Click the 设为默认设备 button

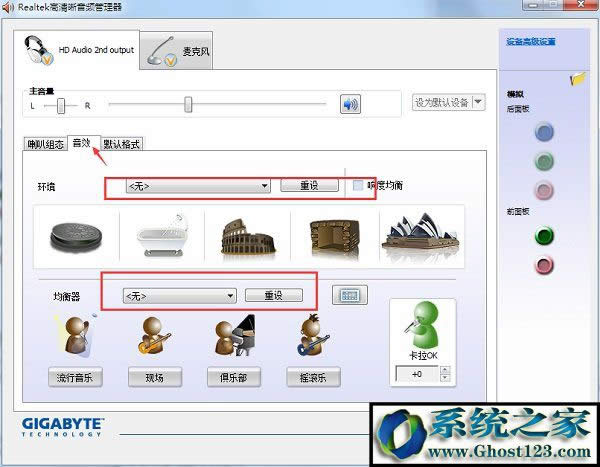coord(442,102)
